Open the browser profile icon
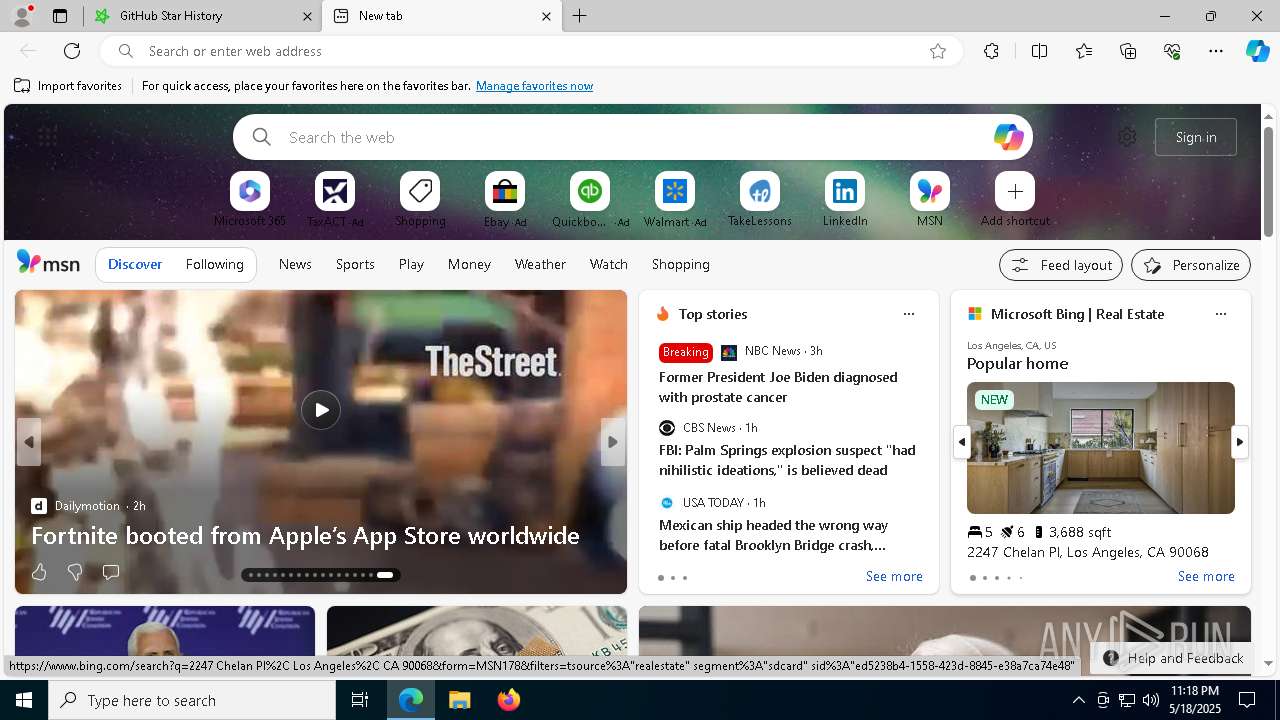1280x720 pixels. 21,16
